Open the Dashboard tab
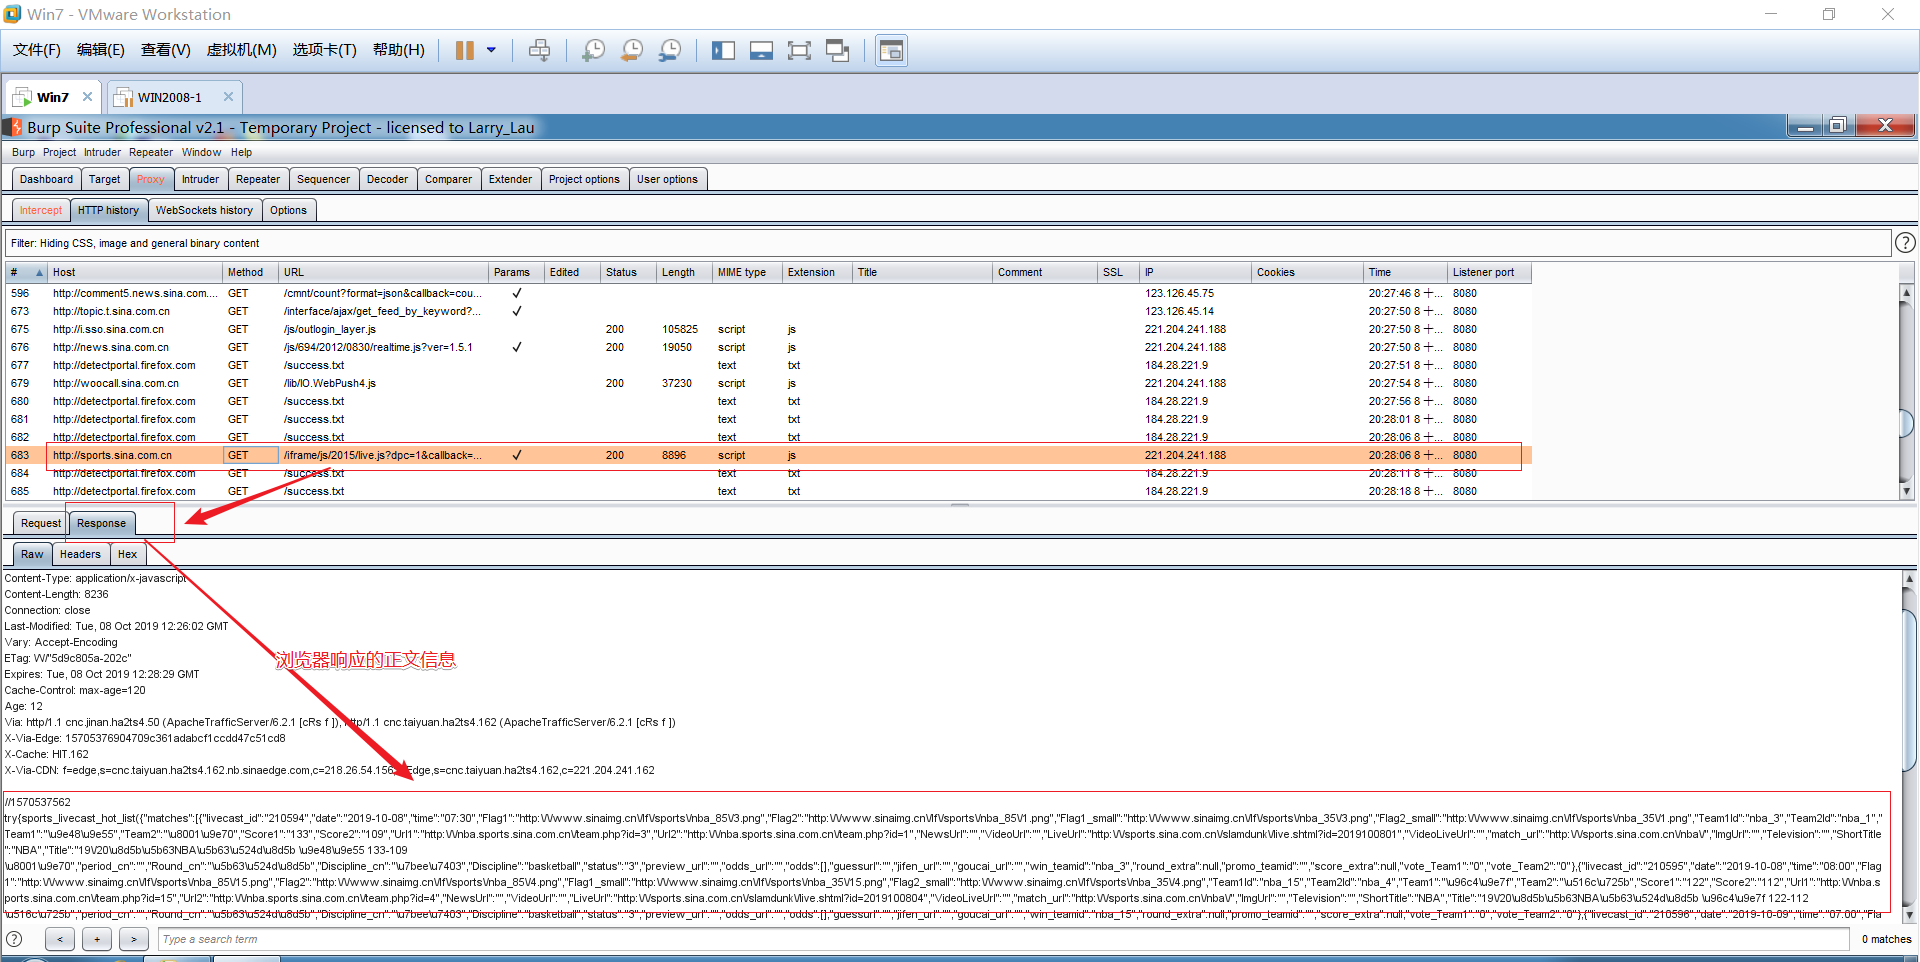1920x962 pixels. [x=46, y=179]
